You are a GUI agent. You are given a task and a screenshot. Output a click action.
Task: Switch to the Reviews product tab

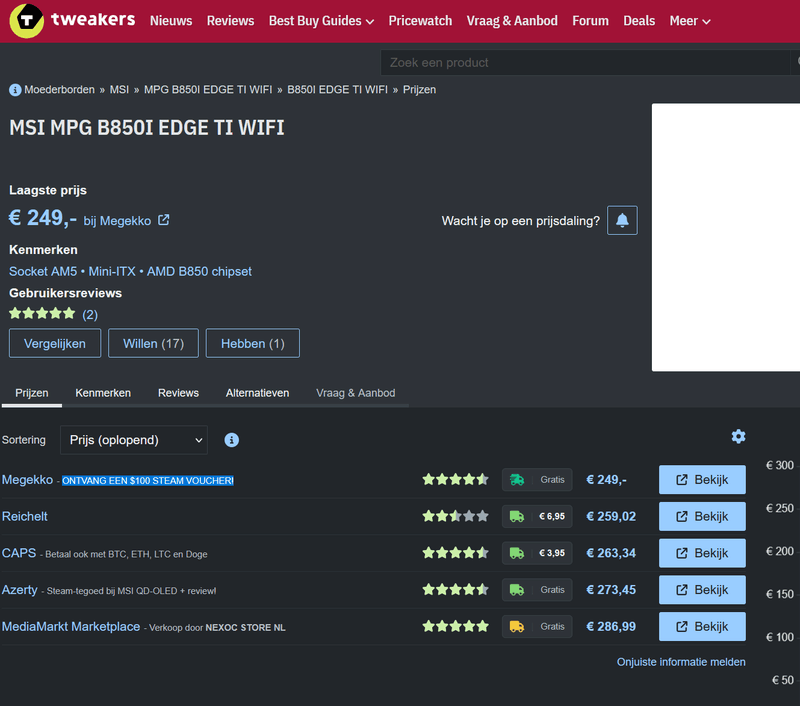coord(178,393)
